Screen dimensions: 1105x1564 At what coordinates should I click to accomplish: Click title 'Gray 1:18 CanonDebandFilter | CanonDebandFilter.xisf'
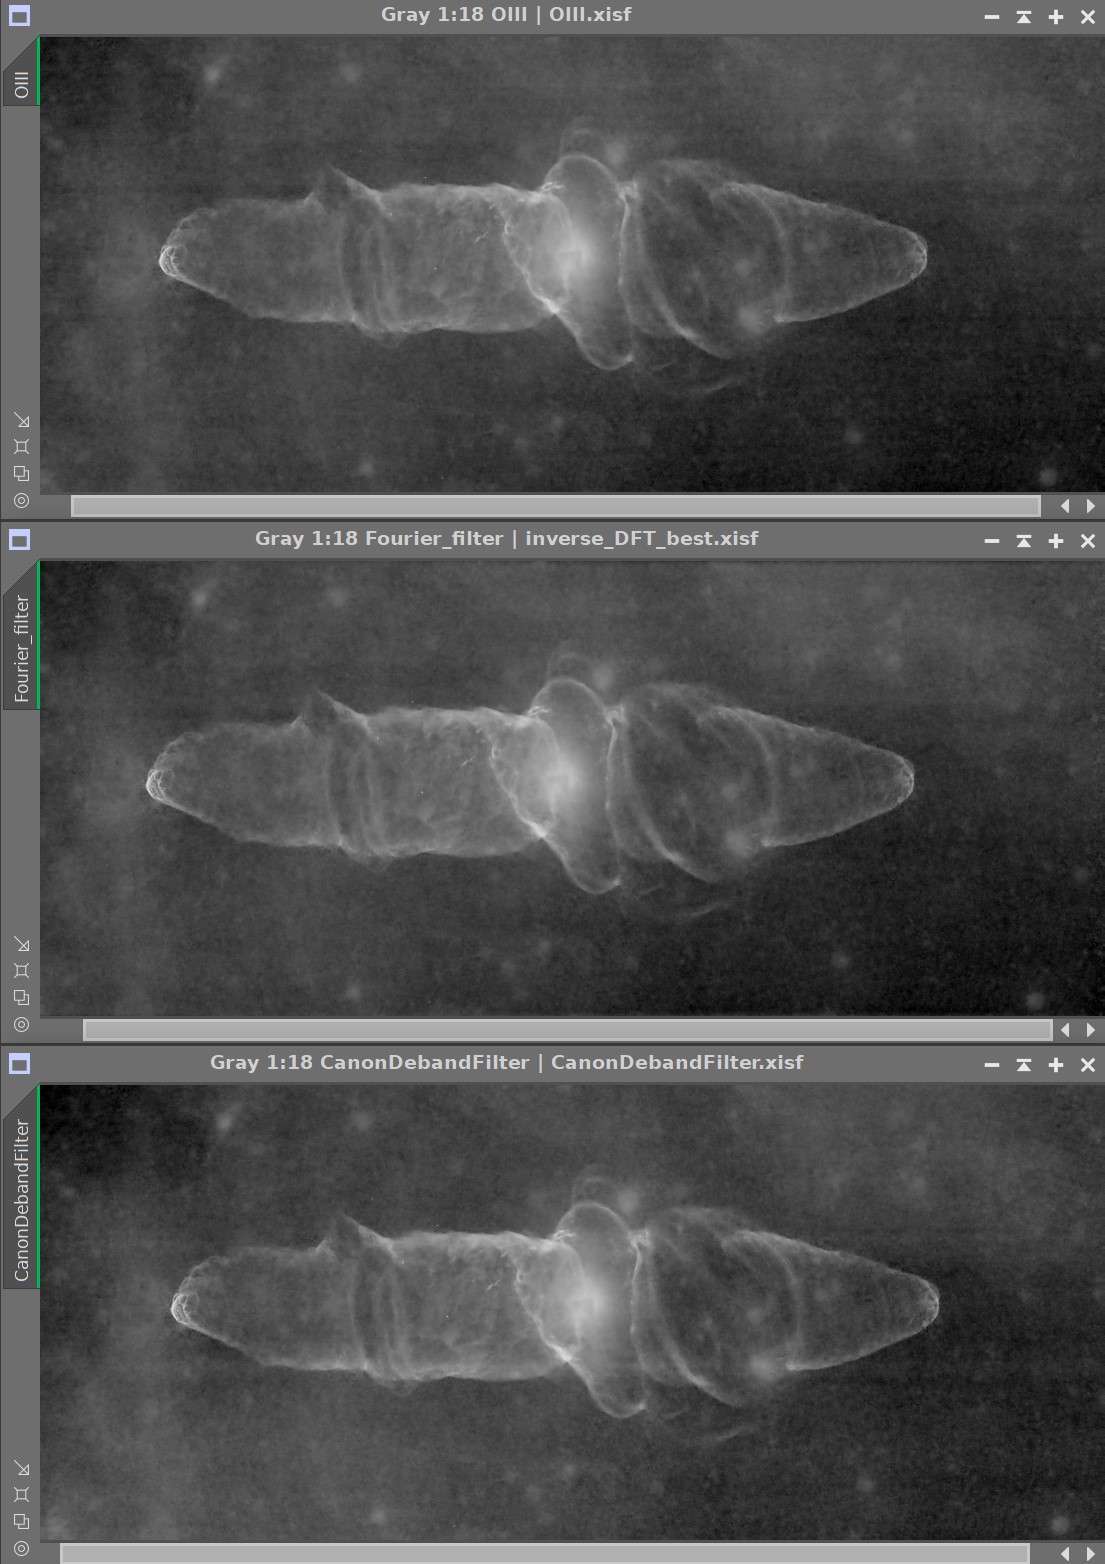(x=506, y=1063)
